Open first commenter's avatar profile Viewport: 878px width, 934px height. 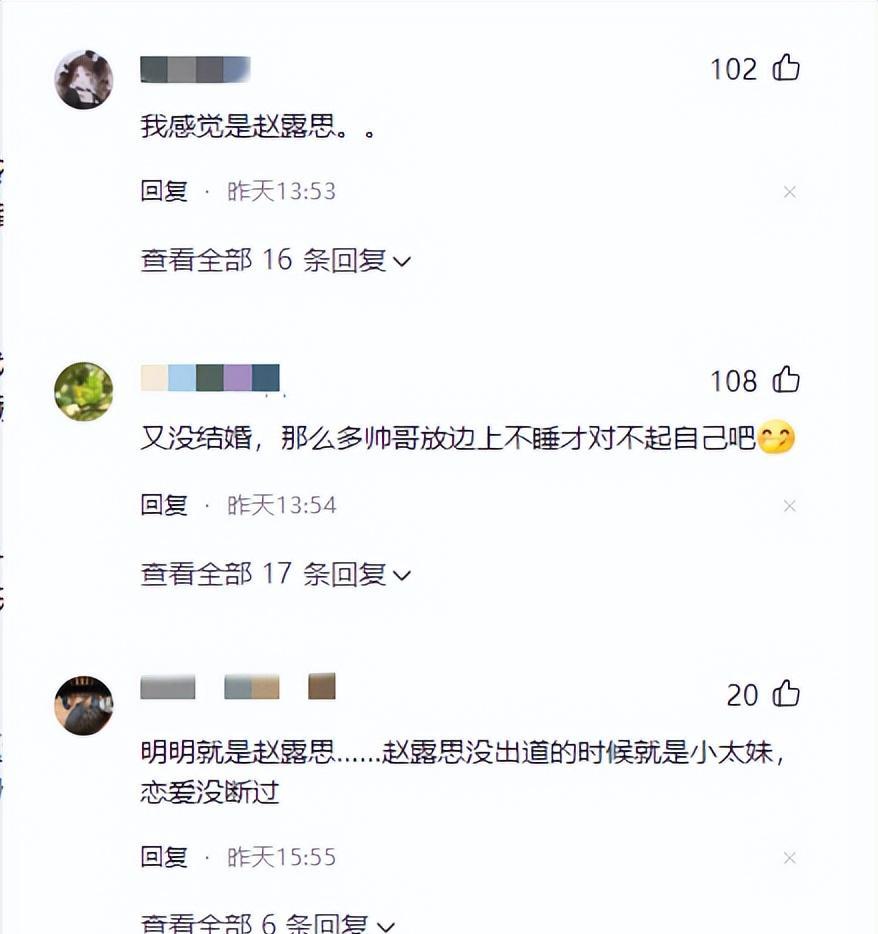coord(83,80)
